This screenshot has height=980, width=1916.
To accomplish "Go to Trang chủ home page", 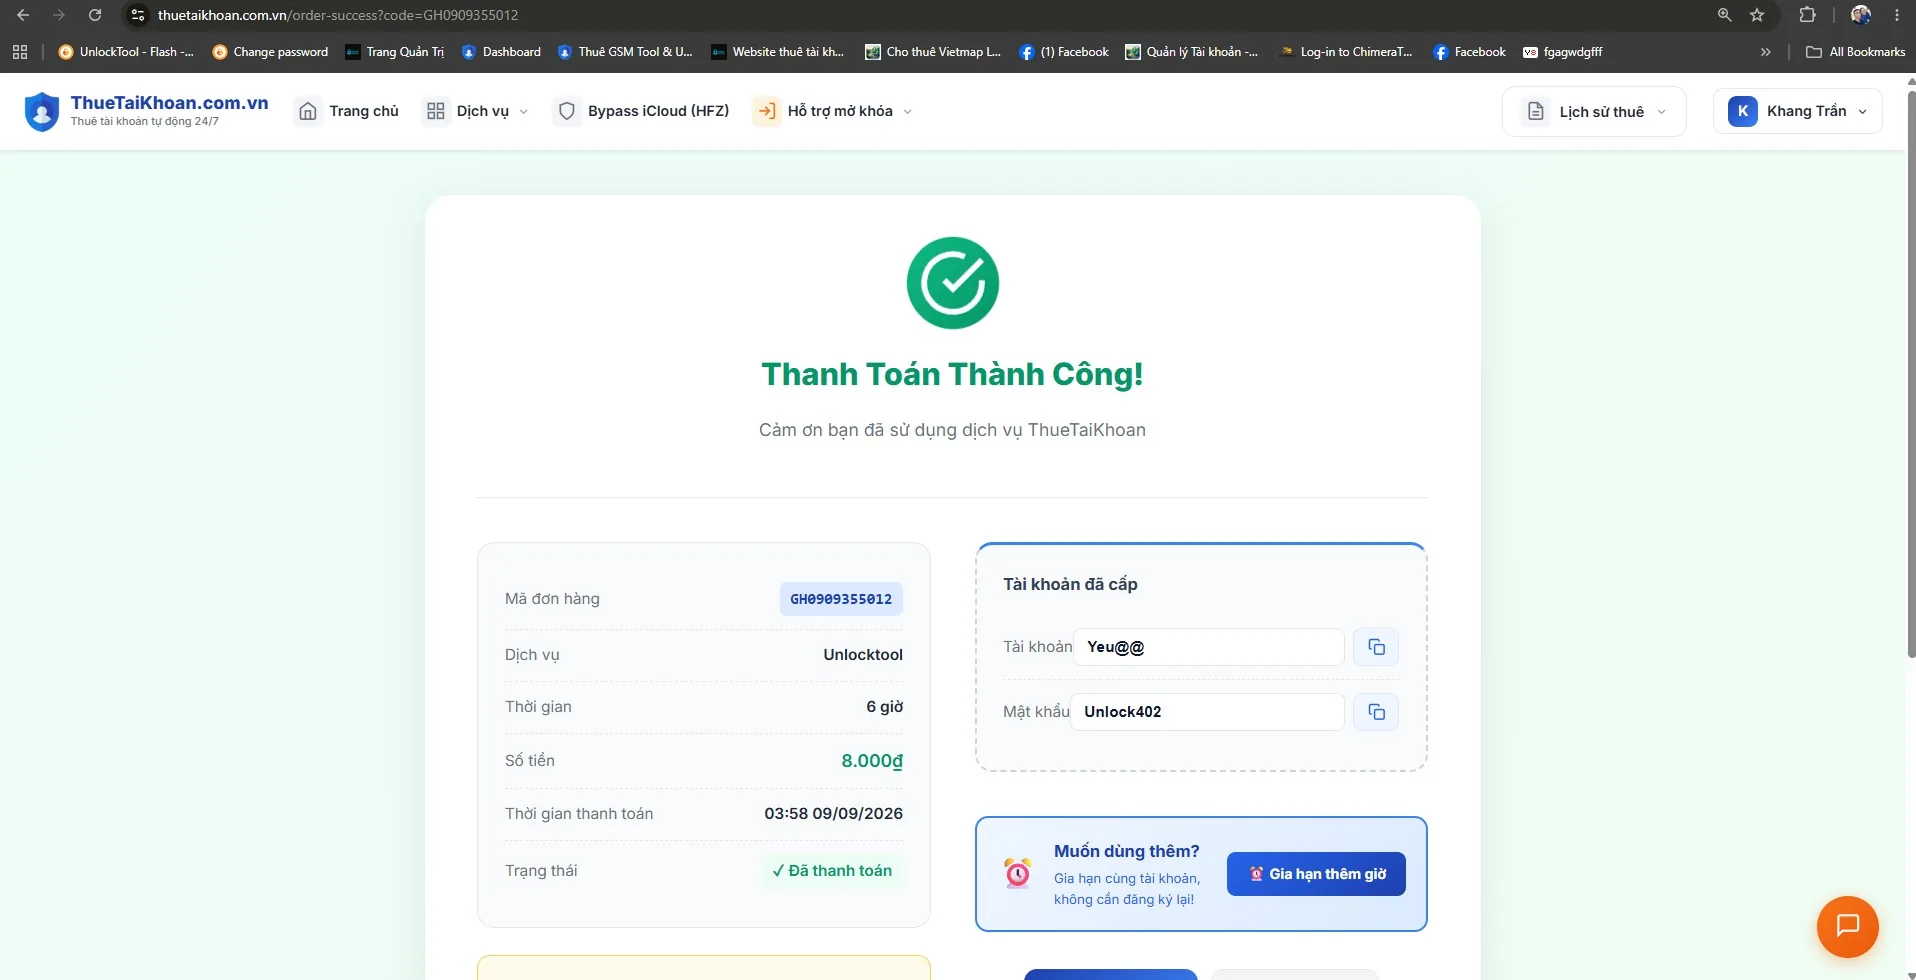I will tap(349, 111).
